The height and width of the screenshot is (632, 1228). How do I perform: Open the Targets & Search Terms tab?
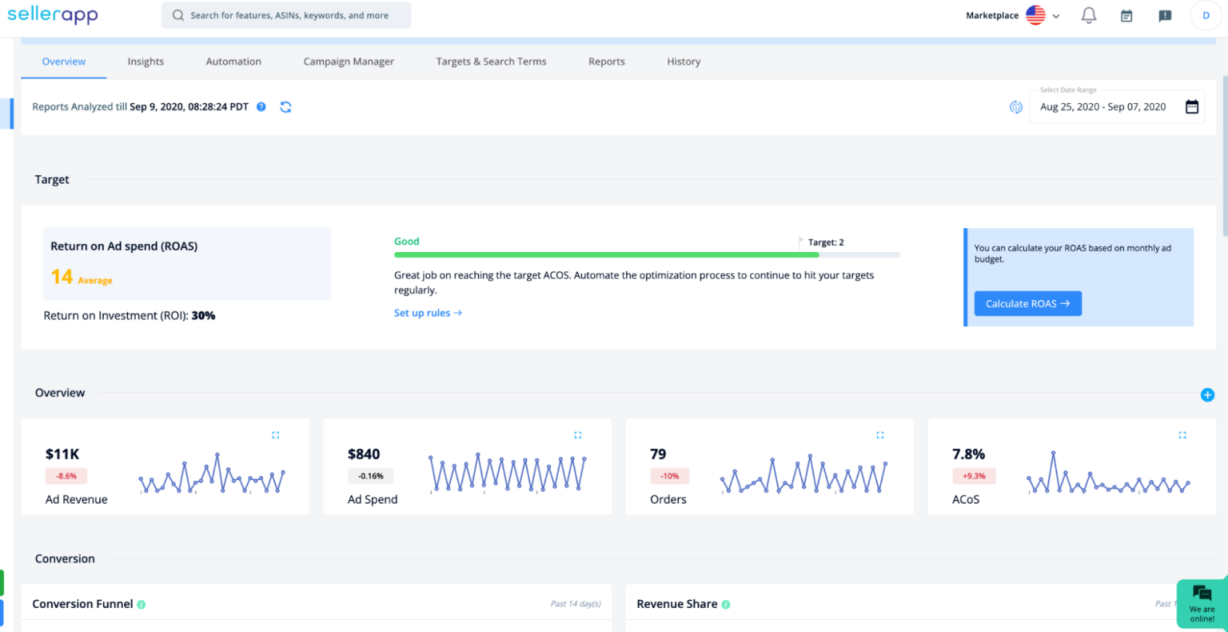tap(491, 62)
